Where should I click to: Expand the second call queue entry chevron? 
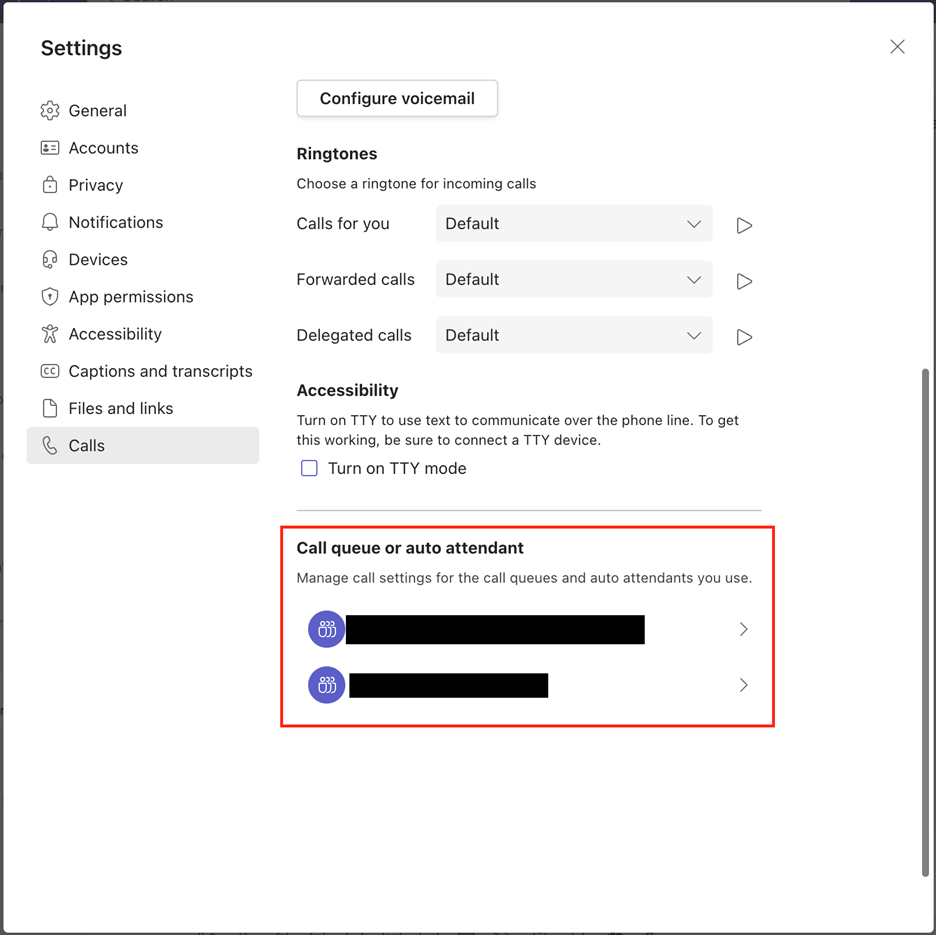click(x=743, y=685)
